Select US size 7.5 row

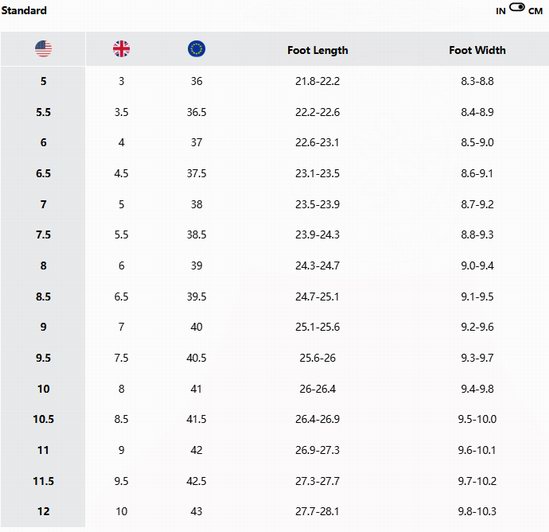coord(274,235)
